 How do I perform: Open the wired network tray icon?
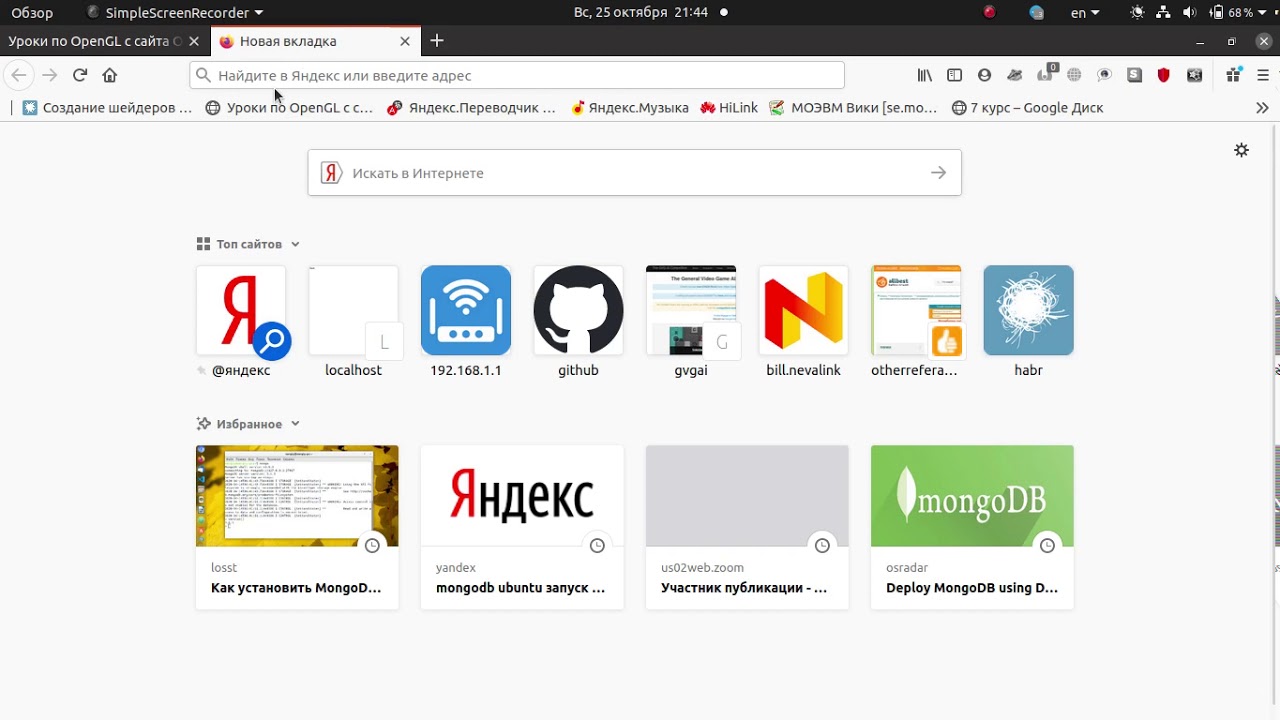click(1163, 13)
